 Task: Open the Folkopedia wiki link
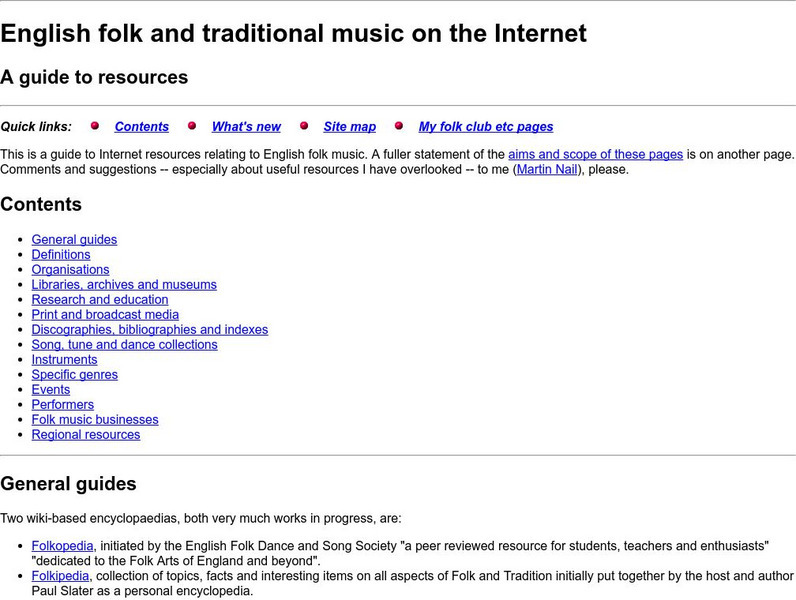pos(62,546)
